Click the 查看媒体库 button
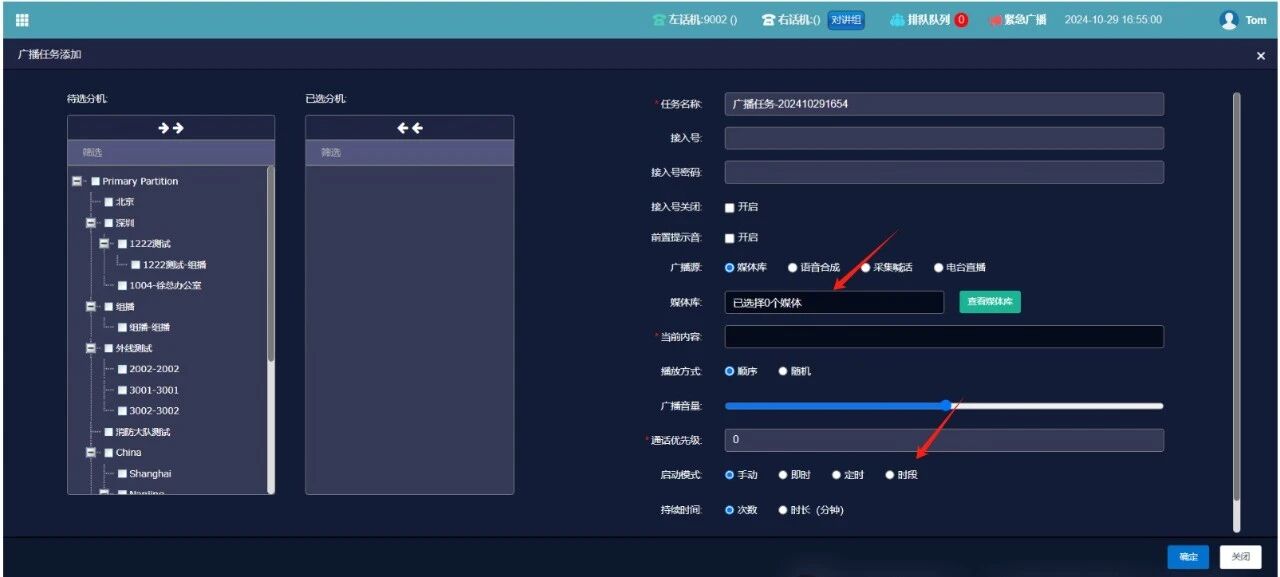This screenshot has height=577, width=1280. point(990,302)
